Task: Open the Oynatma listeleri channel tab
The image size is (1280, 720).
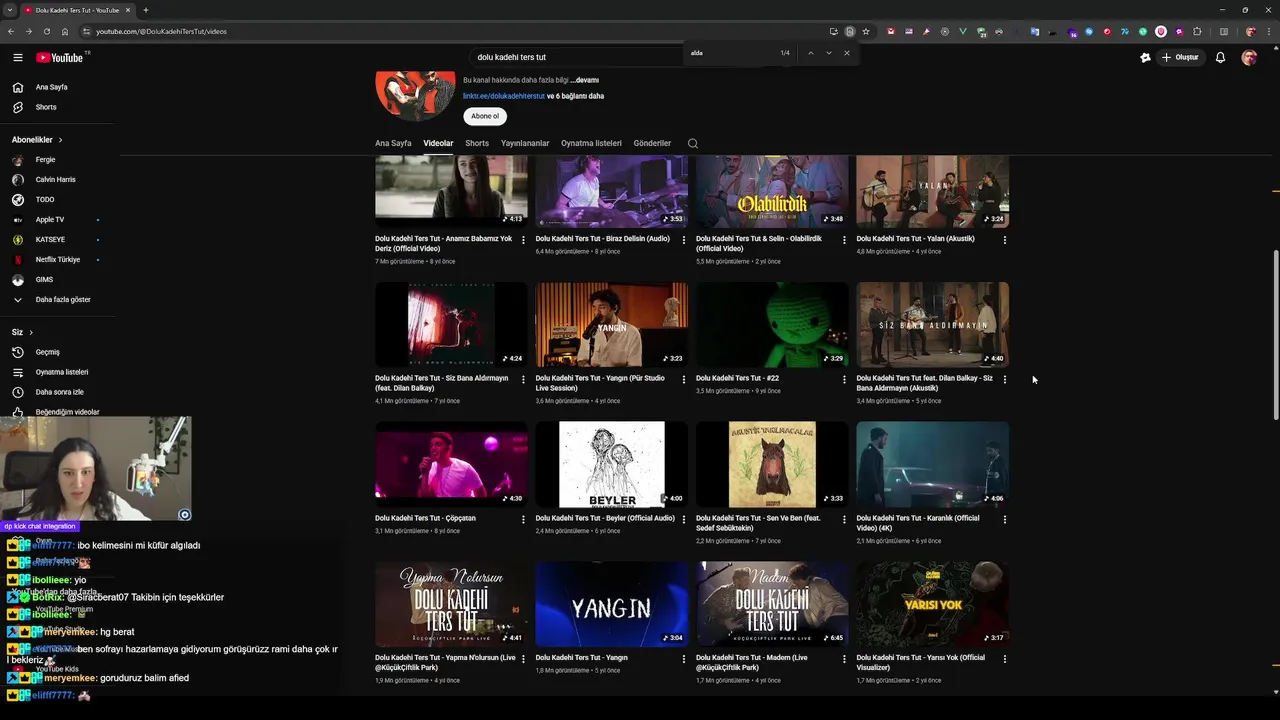Action: point(591,143)
